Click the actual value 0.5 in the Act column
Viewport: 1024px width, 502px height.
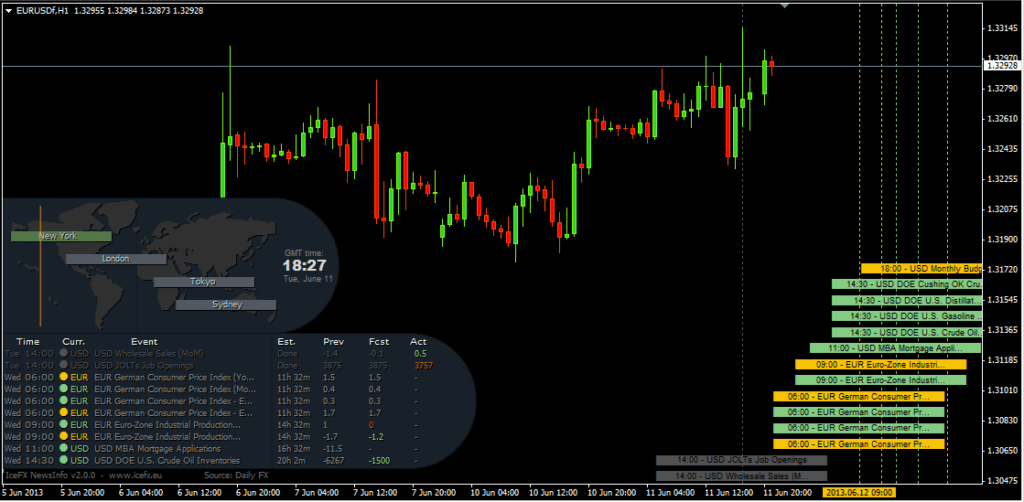pos(419,353)
